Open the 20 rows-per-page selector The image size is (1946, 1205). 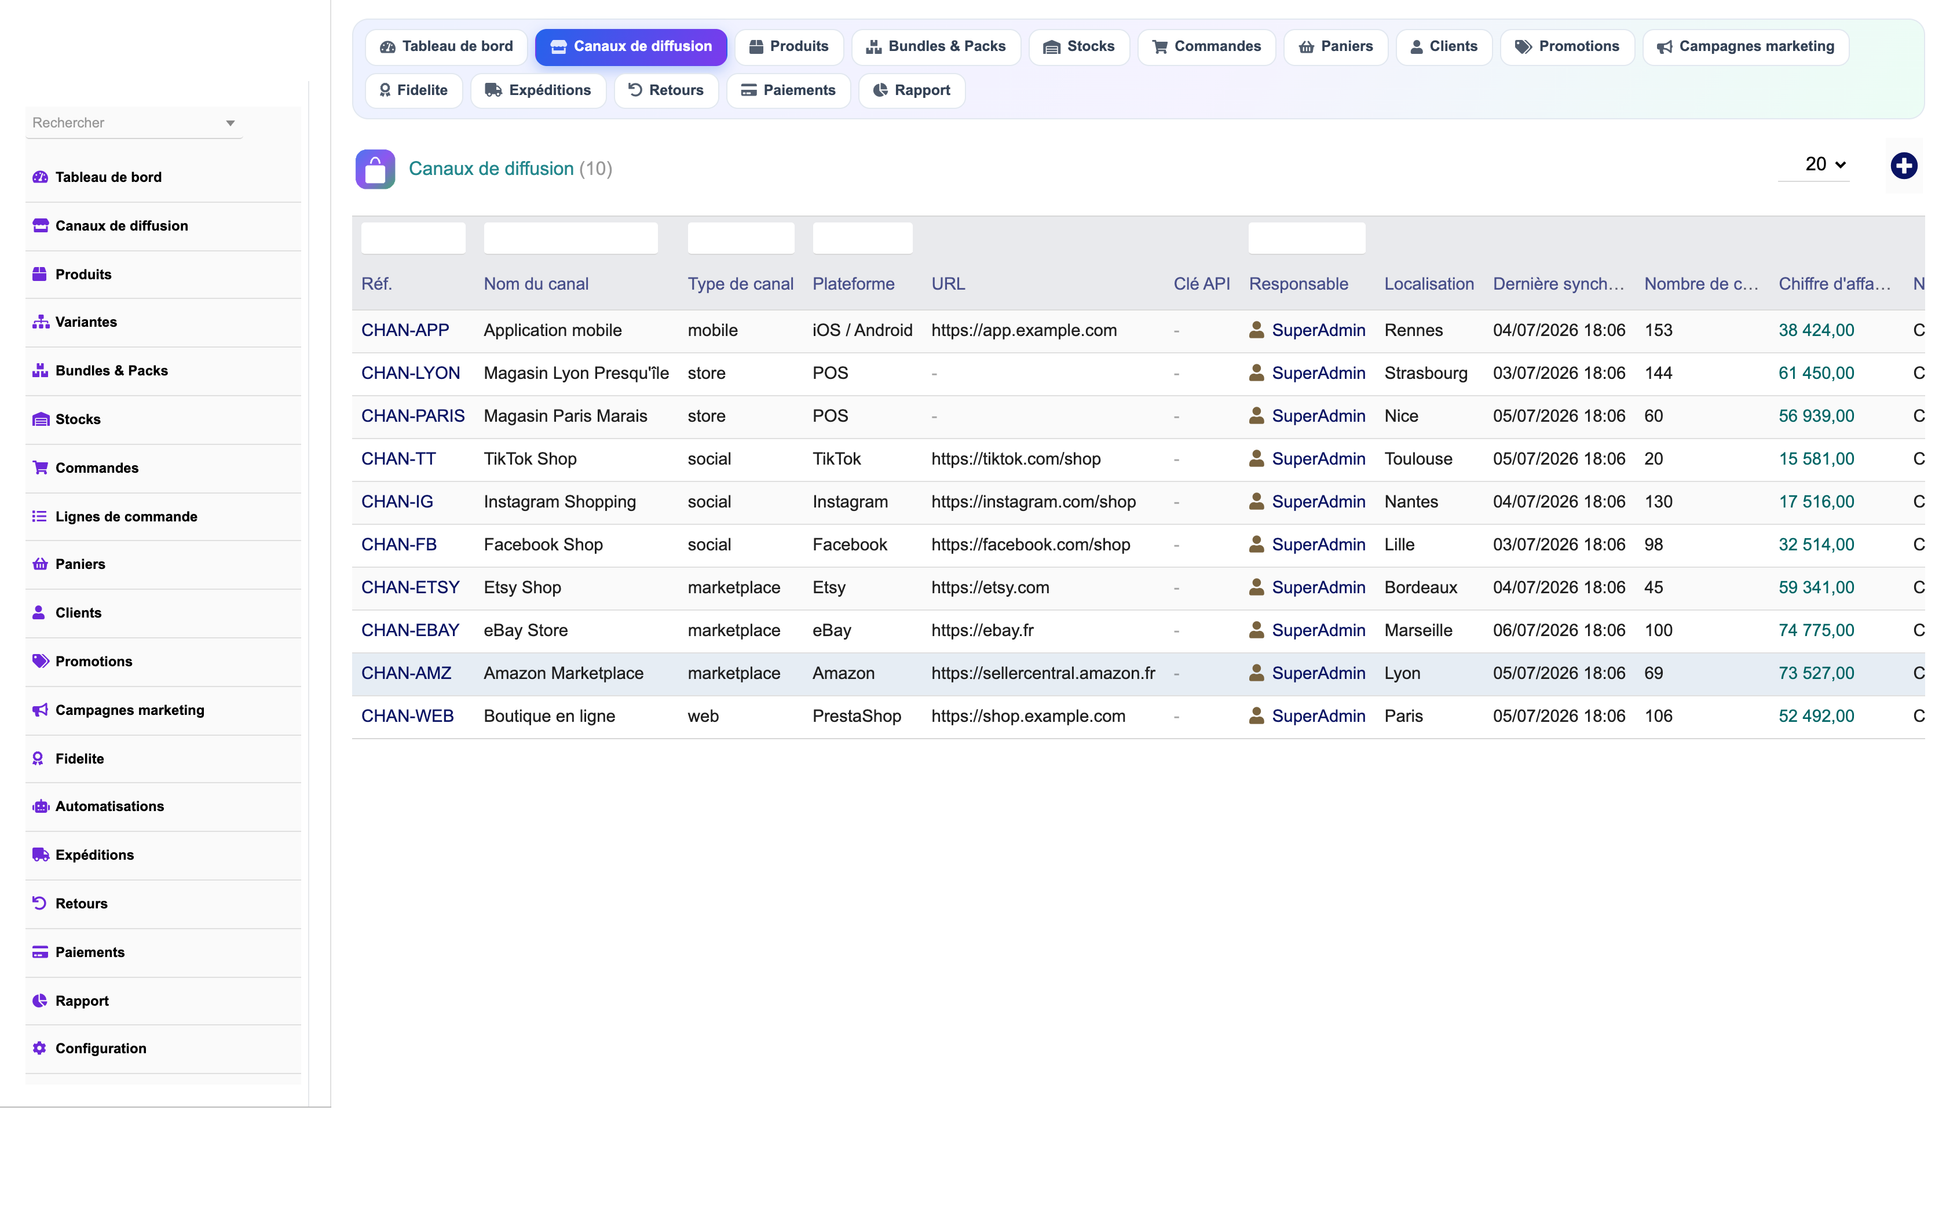pos(1824,164)
